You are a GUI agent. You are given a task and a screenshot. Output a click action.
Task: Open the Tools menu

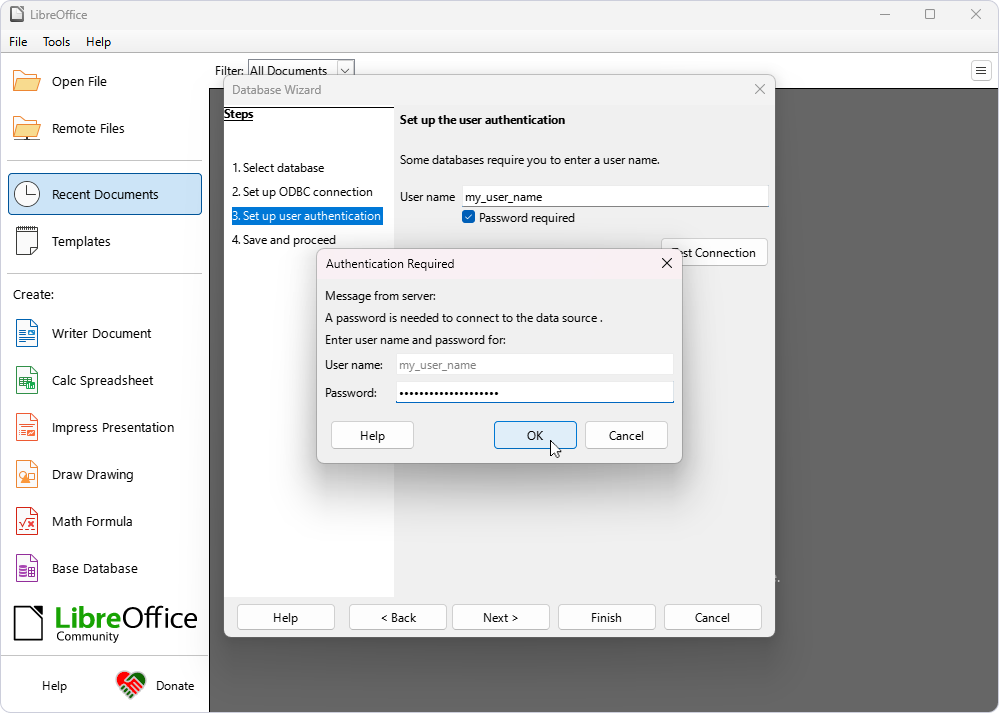coord(56,42)
